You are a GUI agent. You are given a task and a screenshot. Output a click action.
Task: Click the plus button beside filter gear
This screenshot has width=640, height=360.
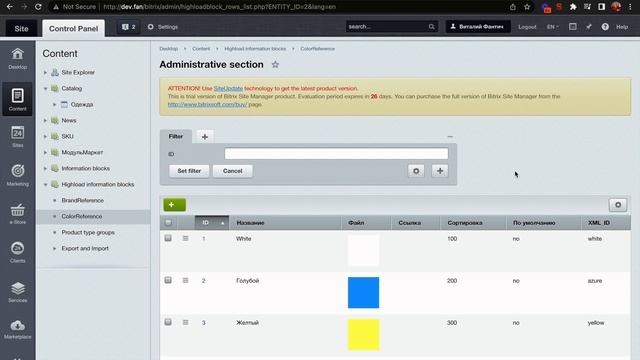440,171
